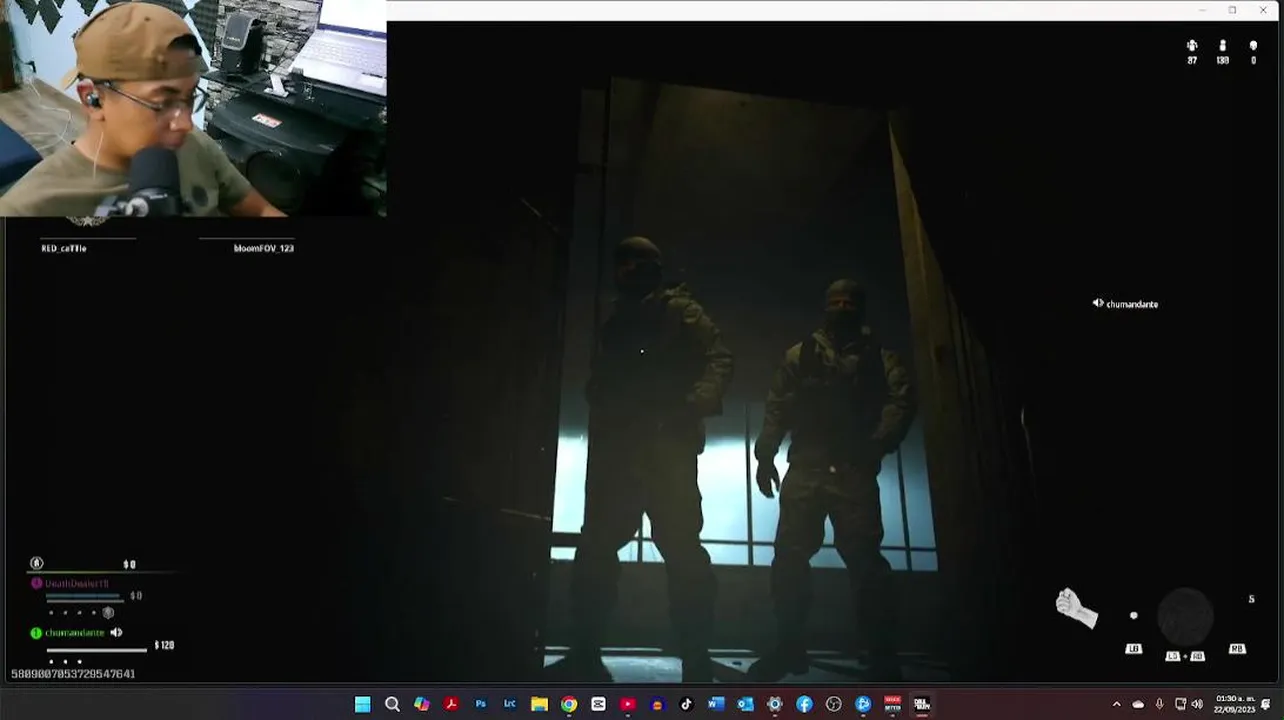Click the skull kills counter icon
1284x720 pixels.
[1253, 46]
